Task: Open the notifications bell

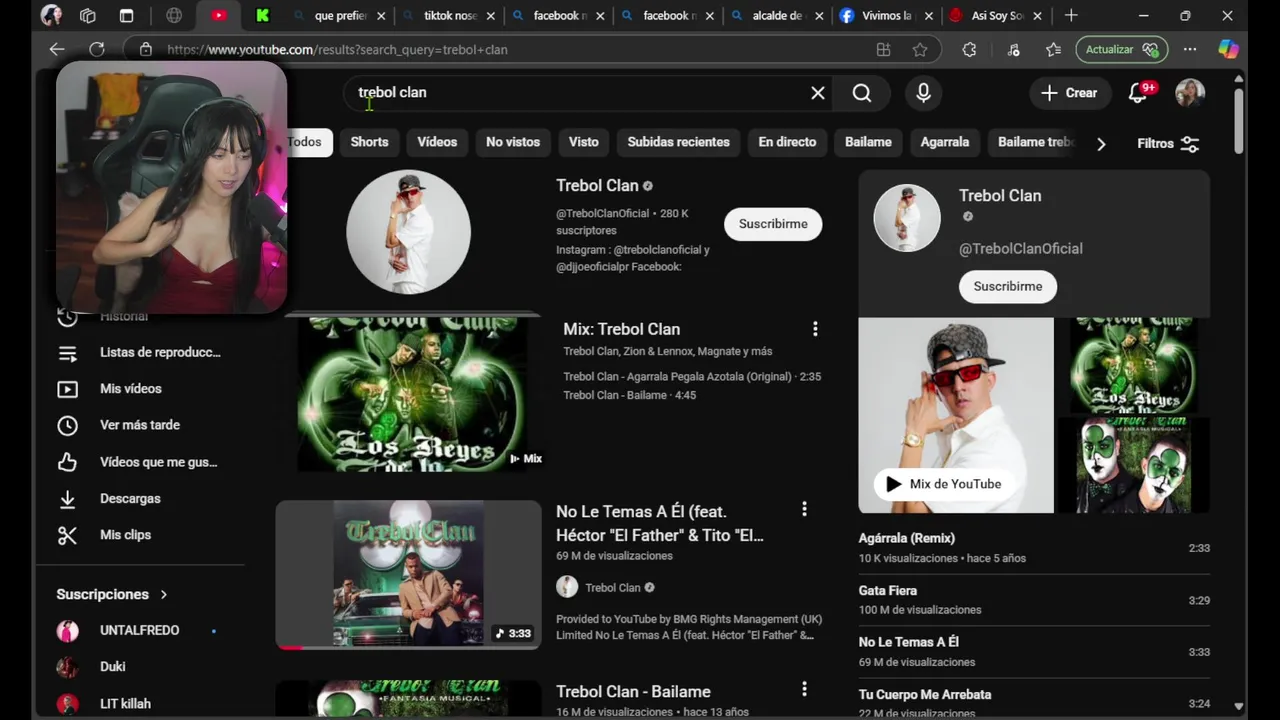Action: [x=1138, y=93]
